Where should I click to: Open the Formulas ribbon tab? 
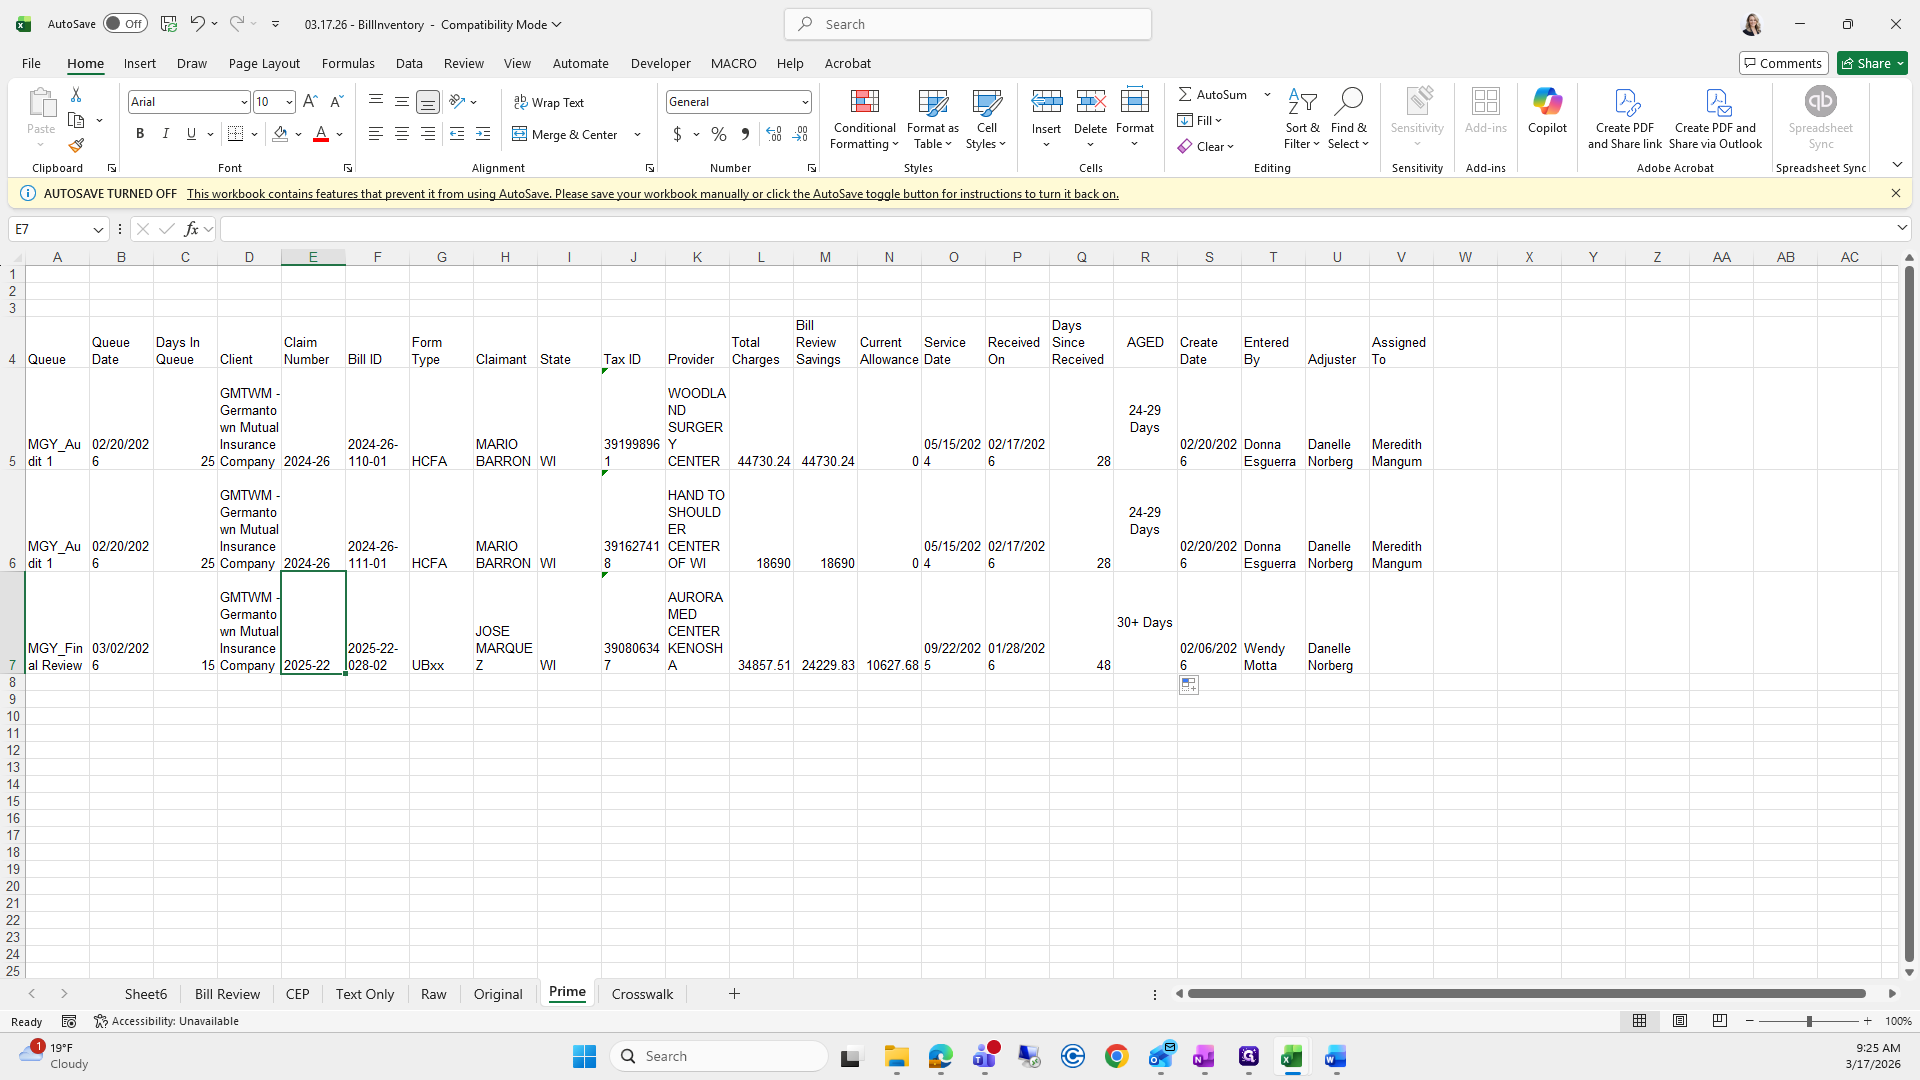348,63
